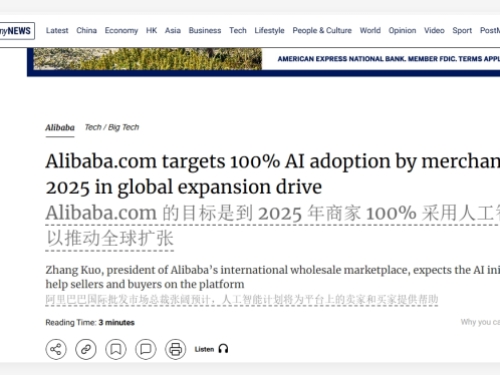
Task: Select the HK navigation link
Action: [151, 30]
